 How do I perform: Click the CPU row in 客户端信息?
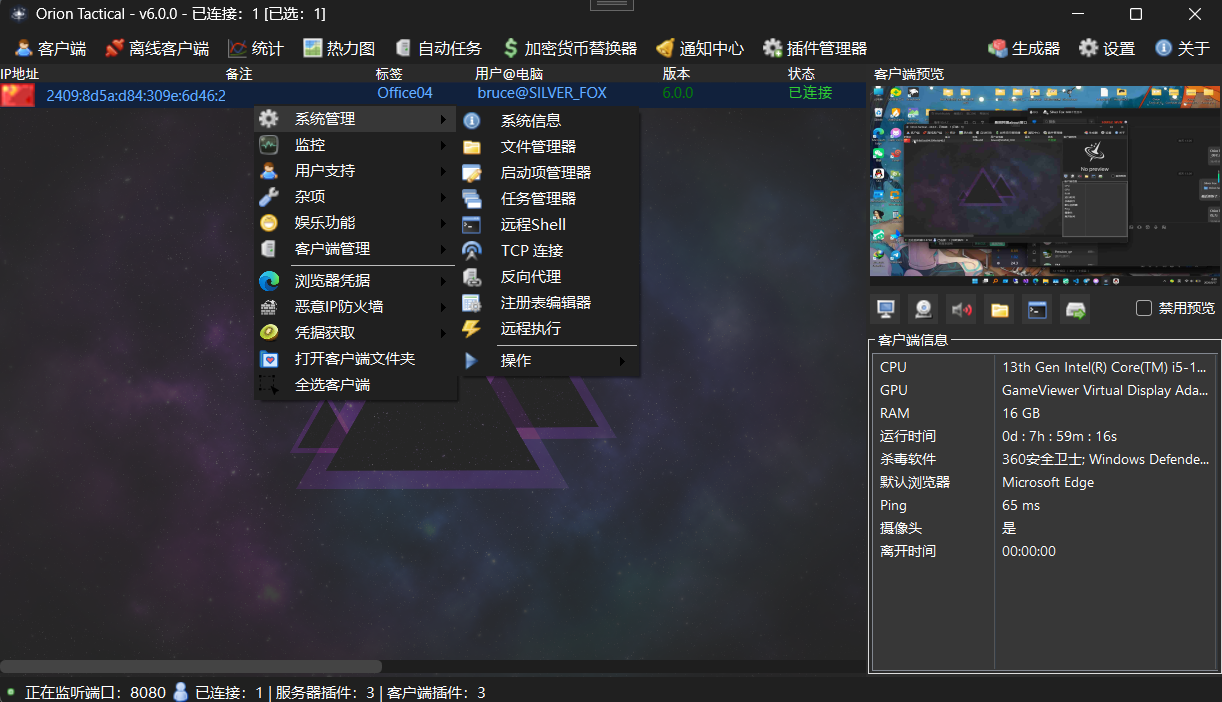(1045, 367)
